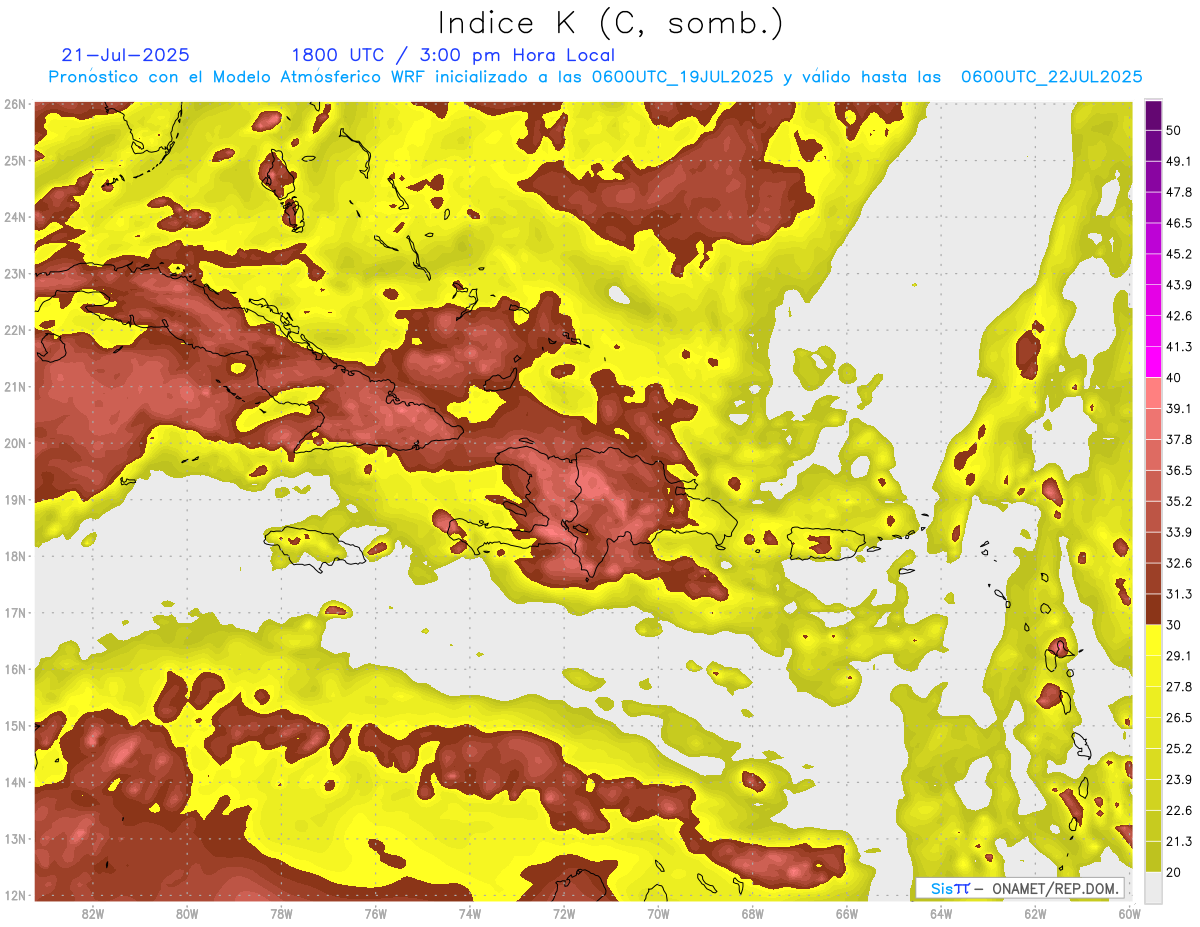Click the color scale value "49.1"
Image resolution: width=1200 pixels, height=927 pixels.
(1179, 161)
